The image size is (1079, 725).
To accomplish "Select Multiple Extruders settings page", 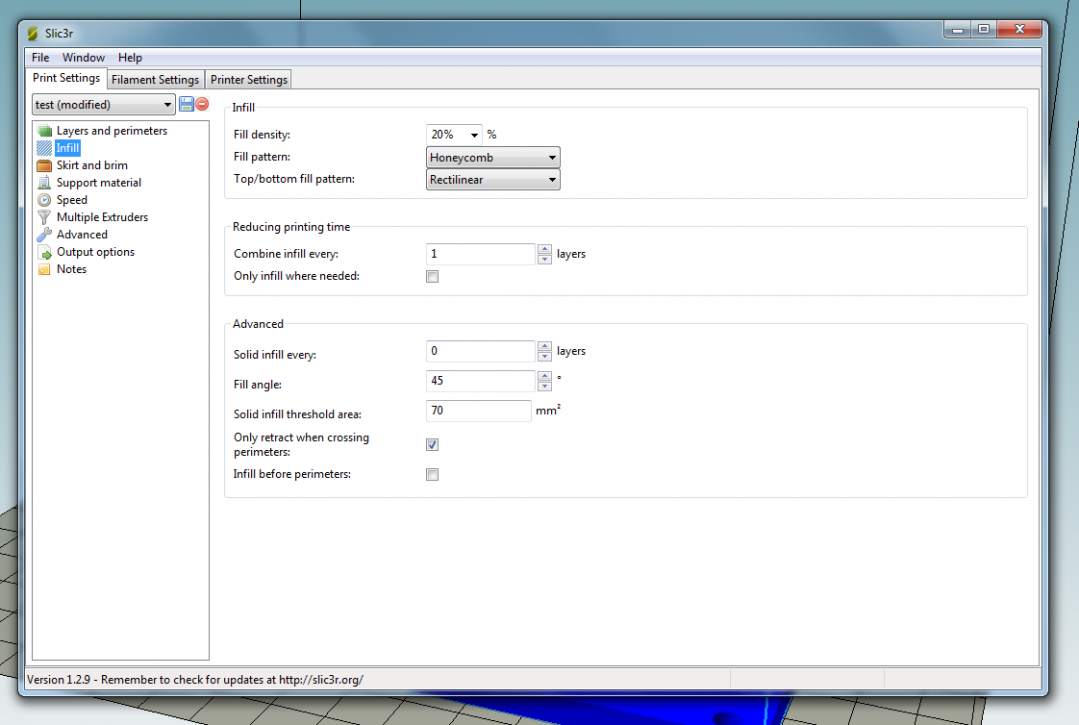I will (103, 217).
